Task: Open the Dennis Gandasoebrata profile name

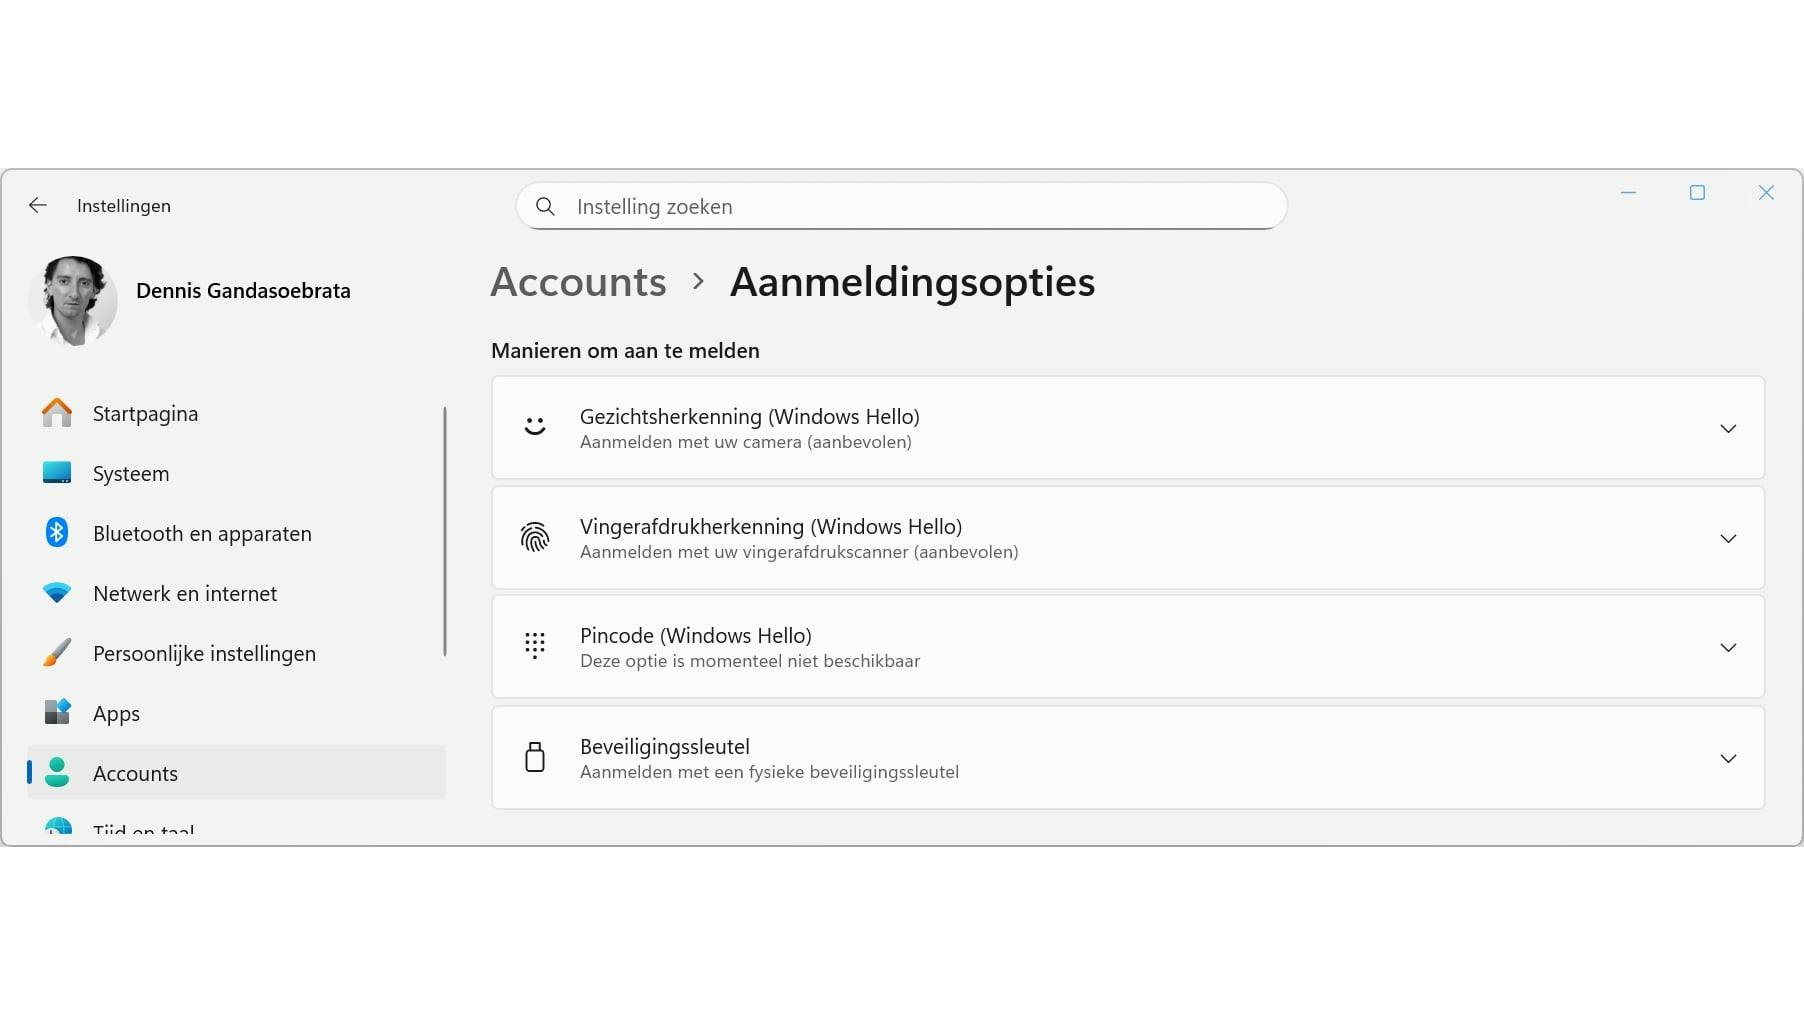Action: (243, 291)
